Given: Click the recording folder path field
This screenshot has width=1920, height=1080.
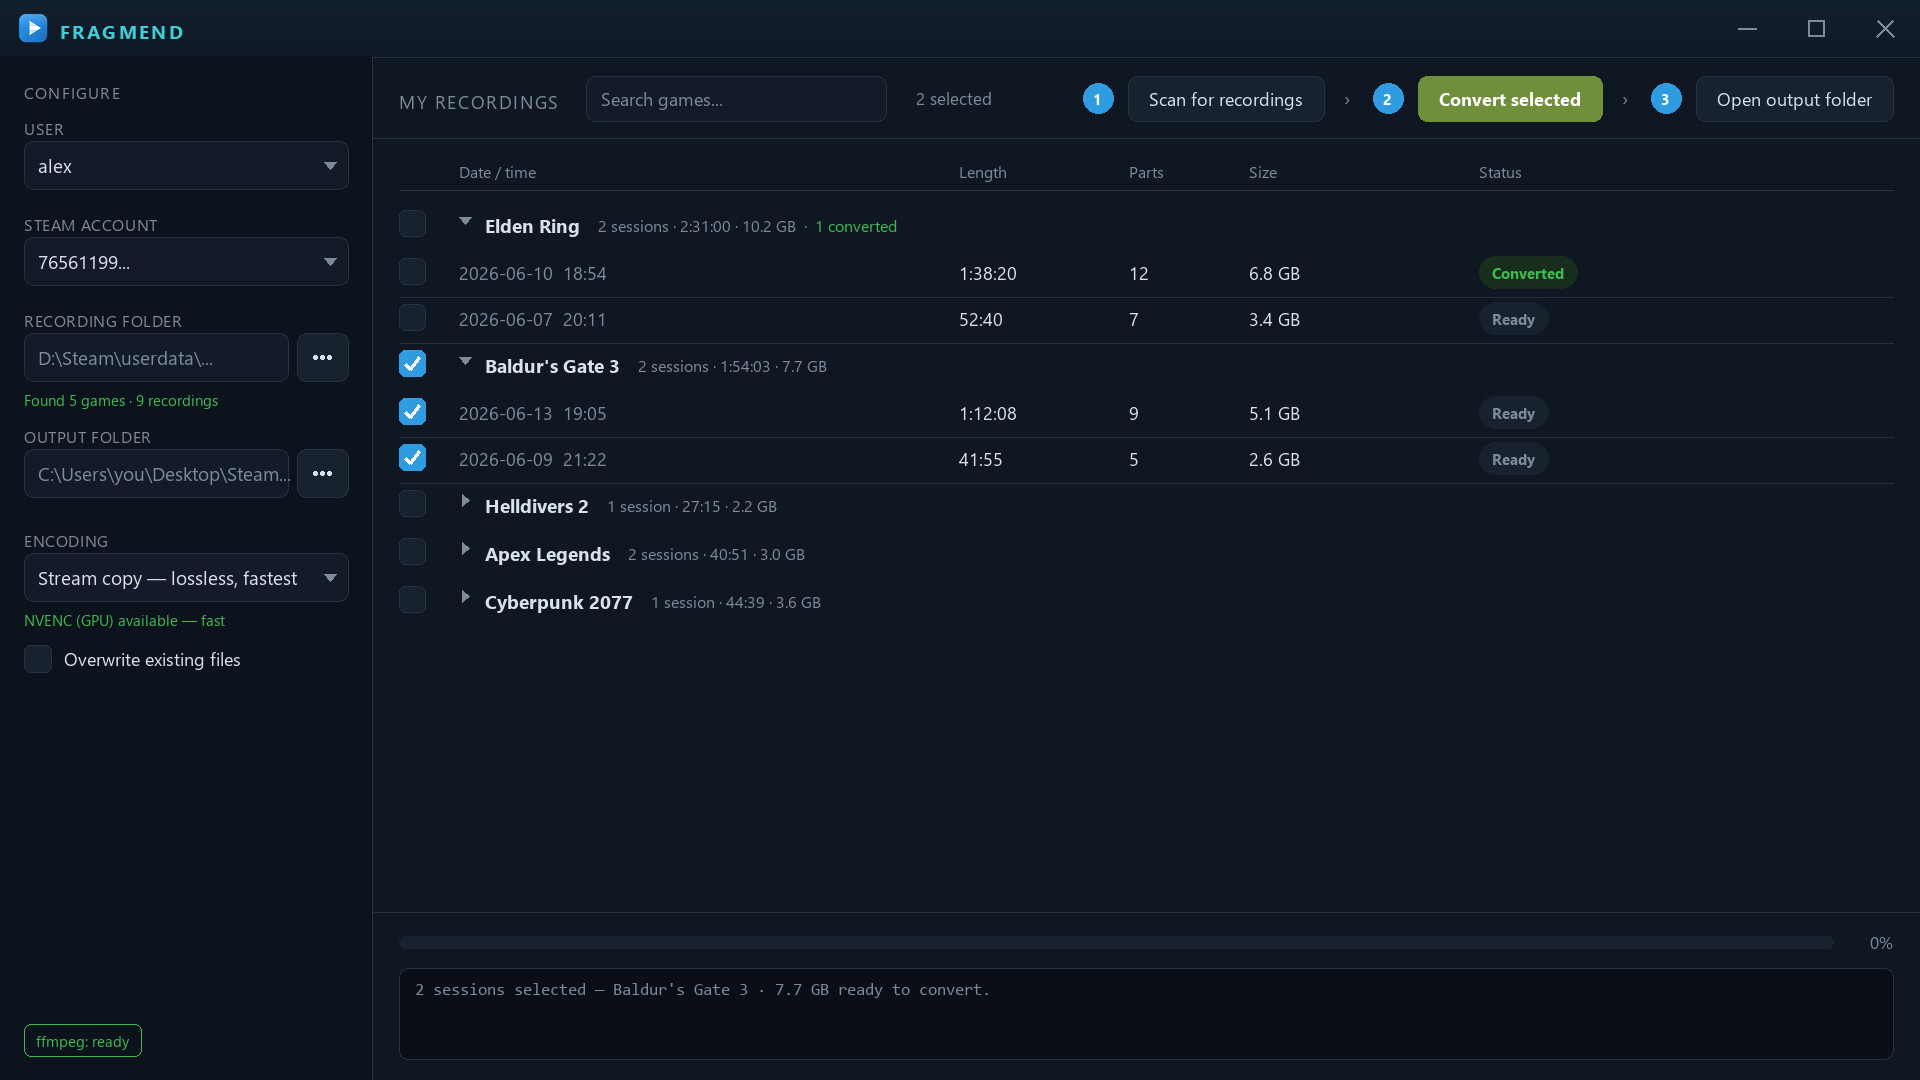Looking at the screenshot, I should [x=156, y=357].
